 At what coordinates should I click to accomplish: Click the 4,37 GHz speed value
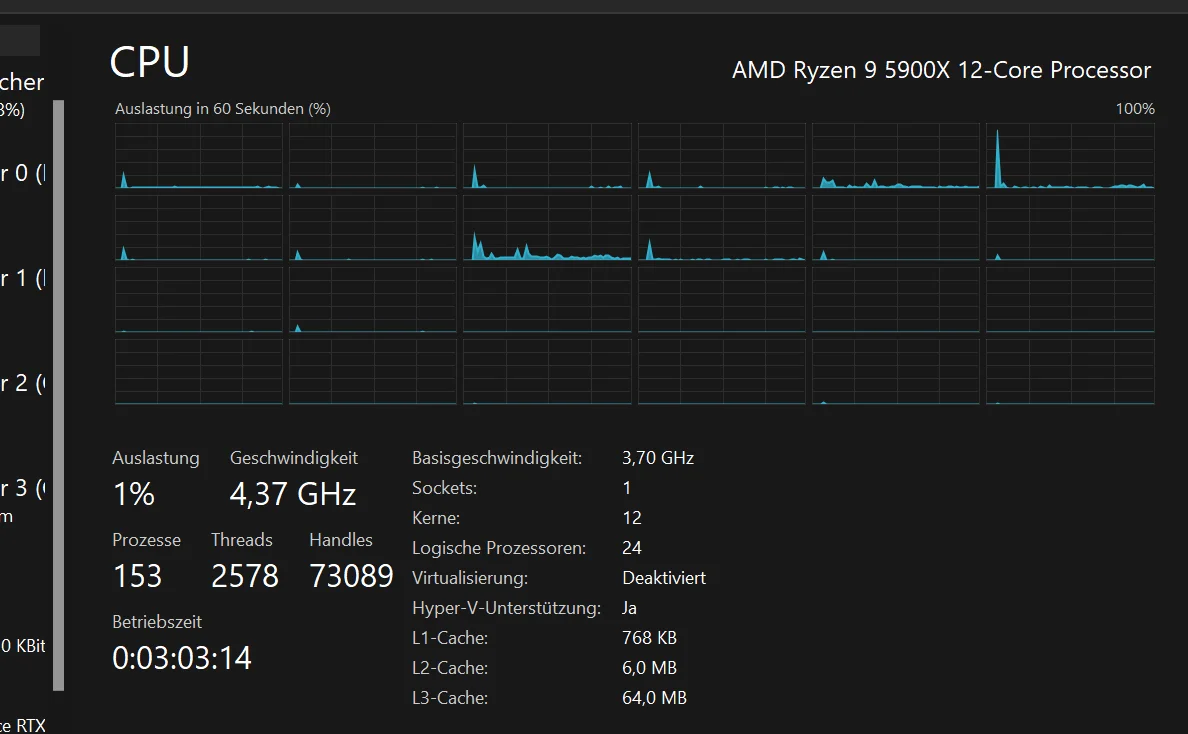(292, 494)
